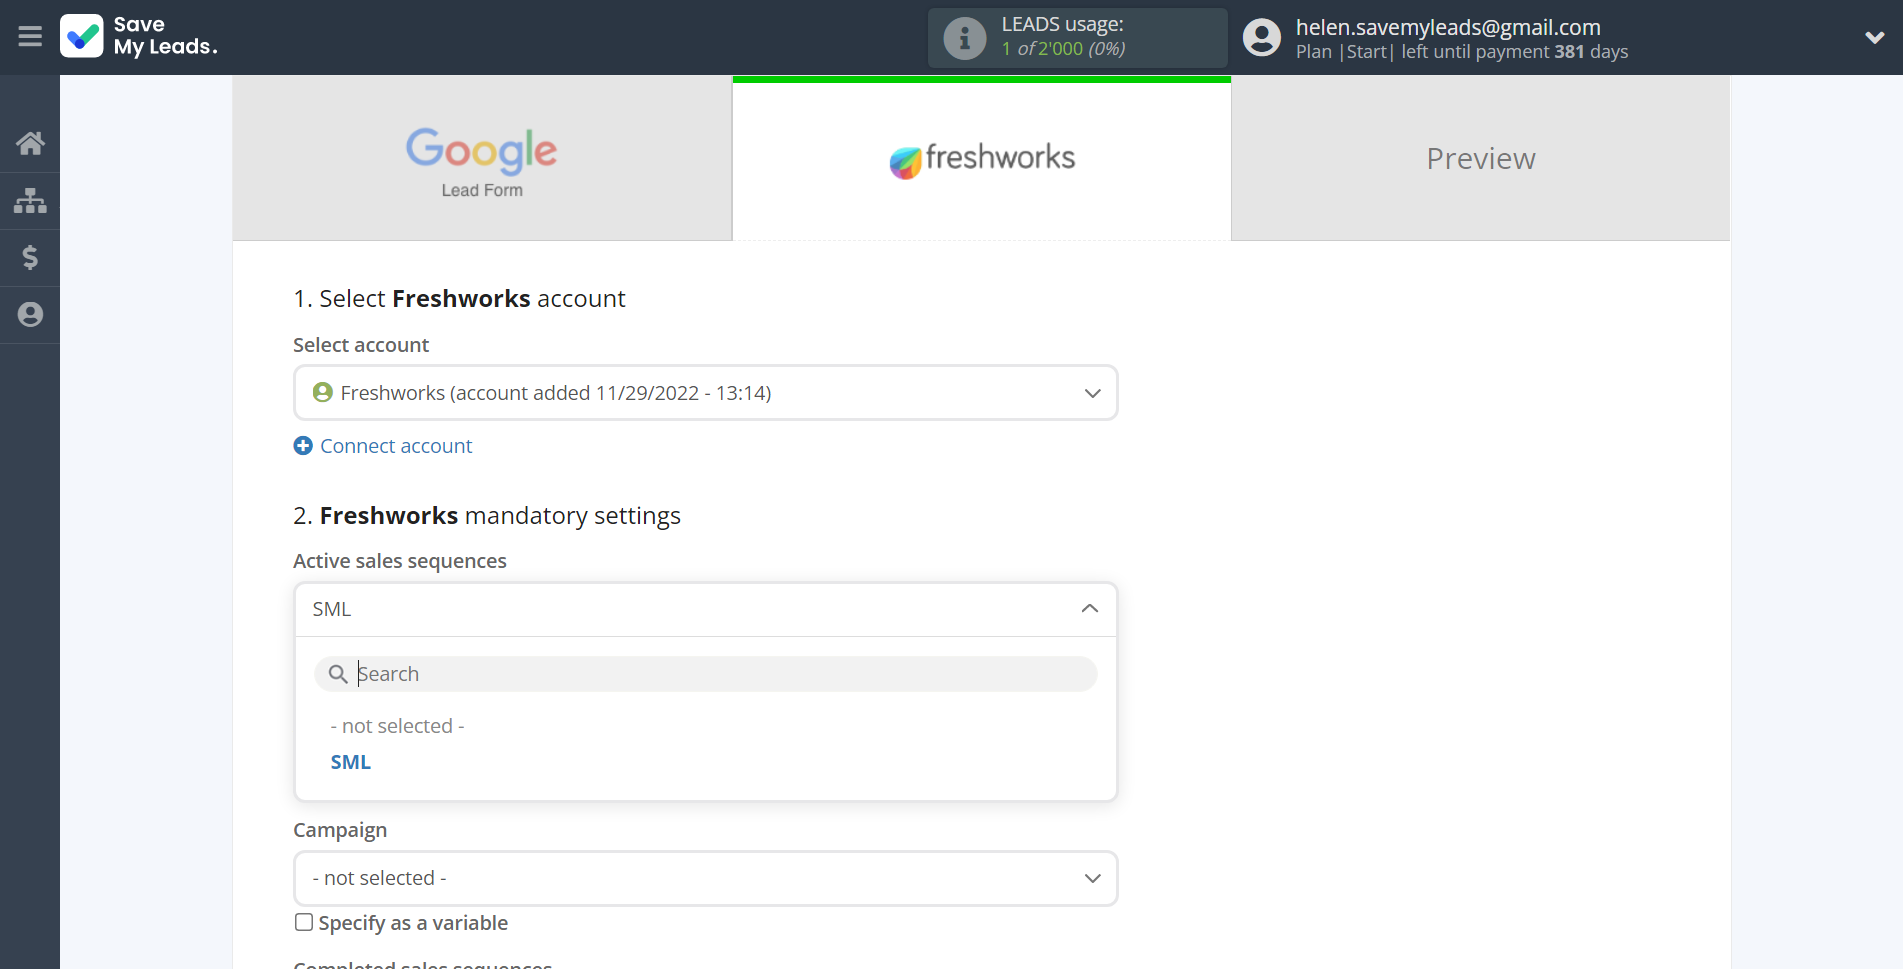Click the user avatar icon
The image size is (1903, 969).
1262,38
